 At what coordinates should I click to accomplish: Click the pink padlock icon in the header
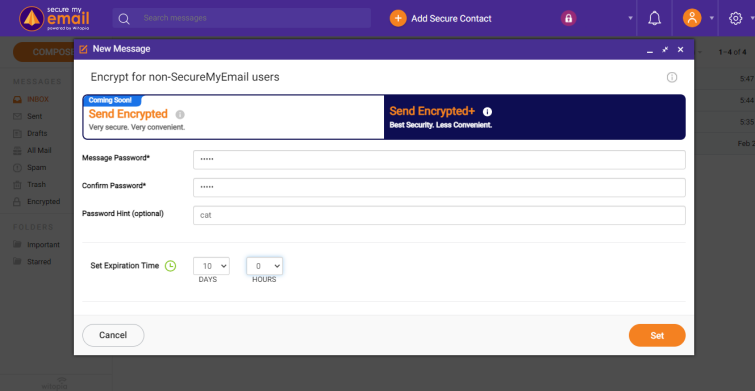tap(568, 18)
